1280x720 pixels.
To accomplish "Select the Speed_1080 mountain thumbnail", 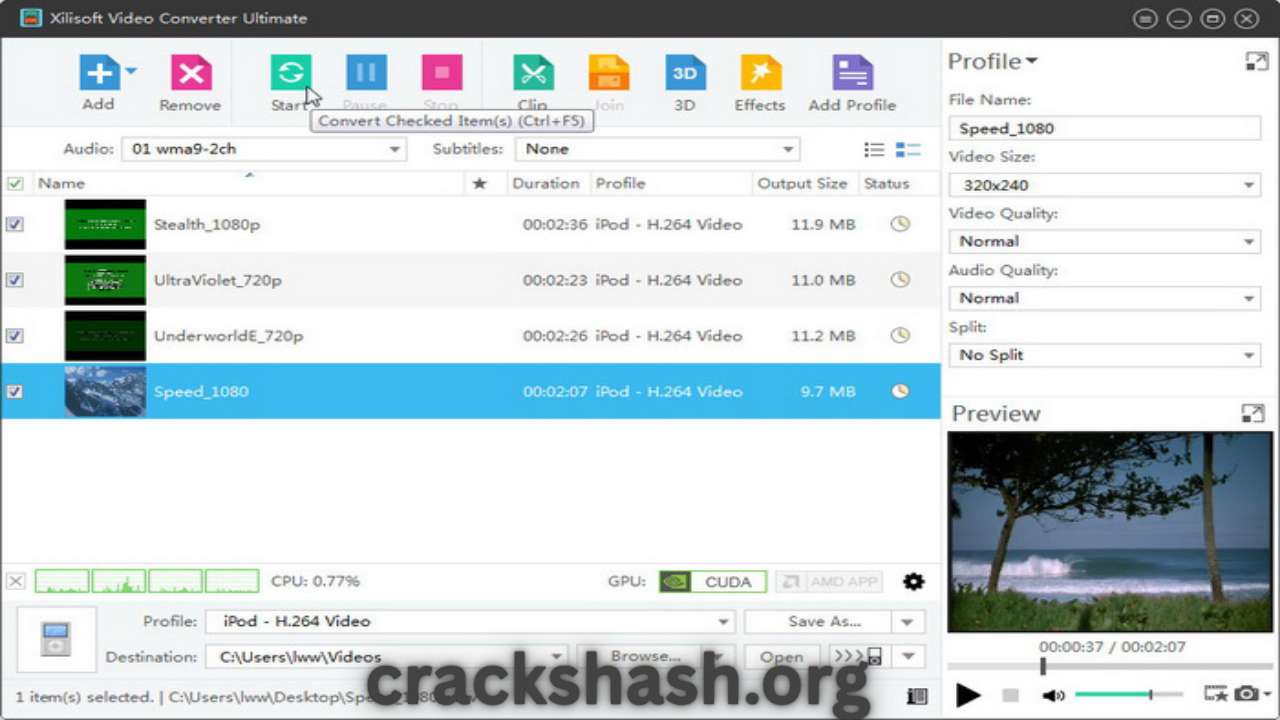I will pyautogui.click(x=105, y=391).
